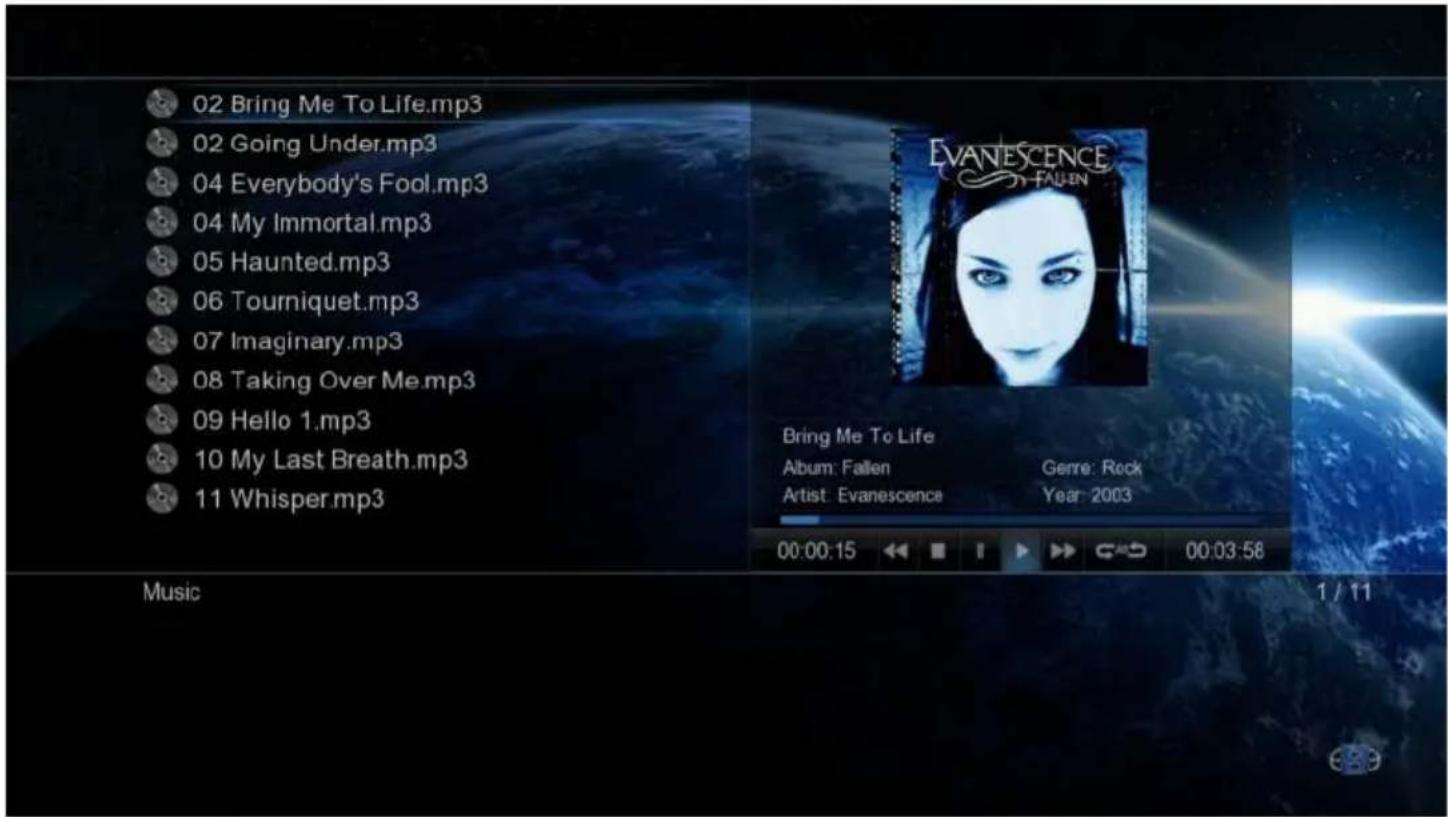Image resolution: width=1448 pixels, height=817 pixels.
Task: Click the disc icon beside Haunted.mp3
Action: pyautogui.click(x=161, y=262)
